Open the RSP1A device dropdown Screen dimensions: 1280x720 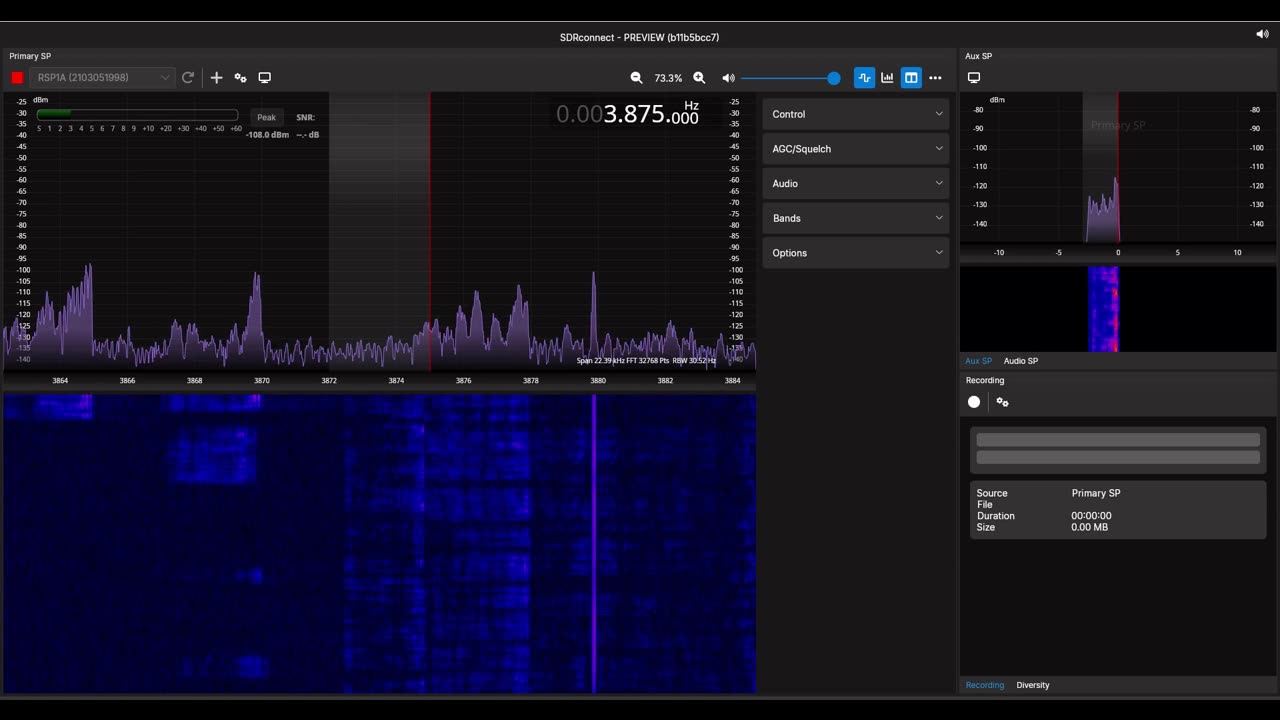pyautogui.click(x=101, y=78)
